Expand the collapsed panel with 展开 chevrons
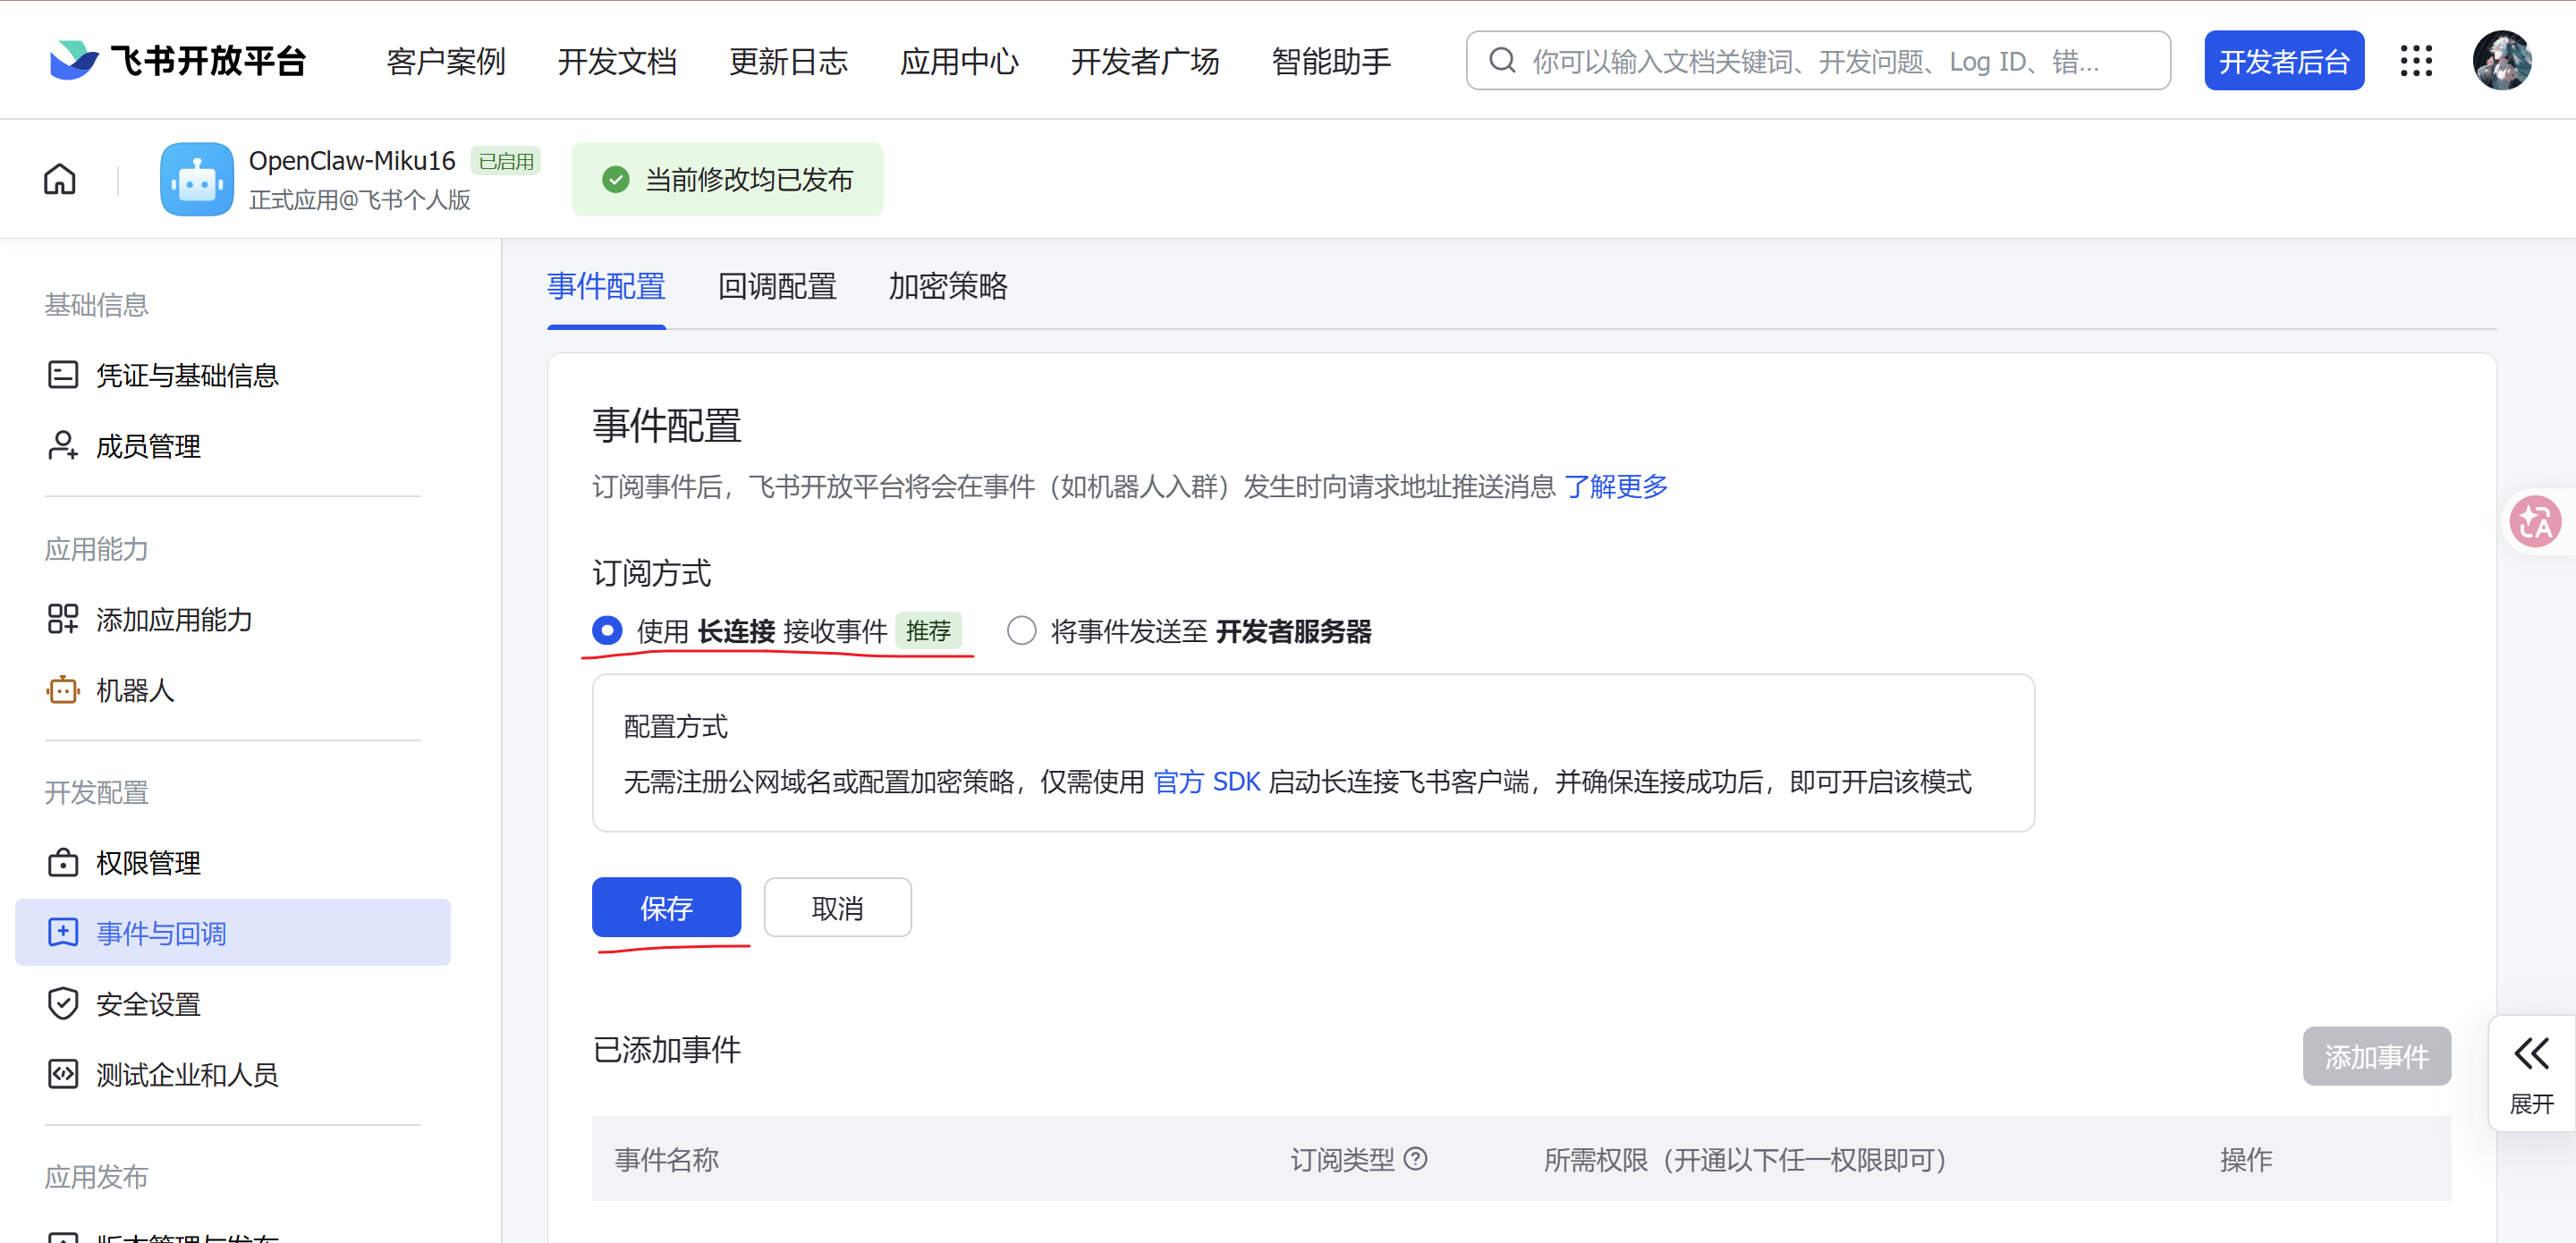 2531,1073
